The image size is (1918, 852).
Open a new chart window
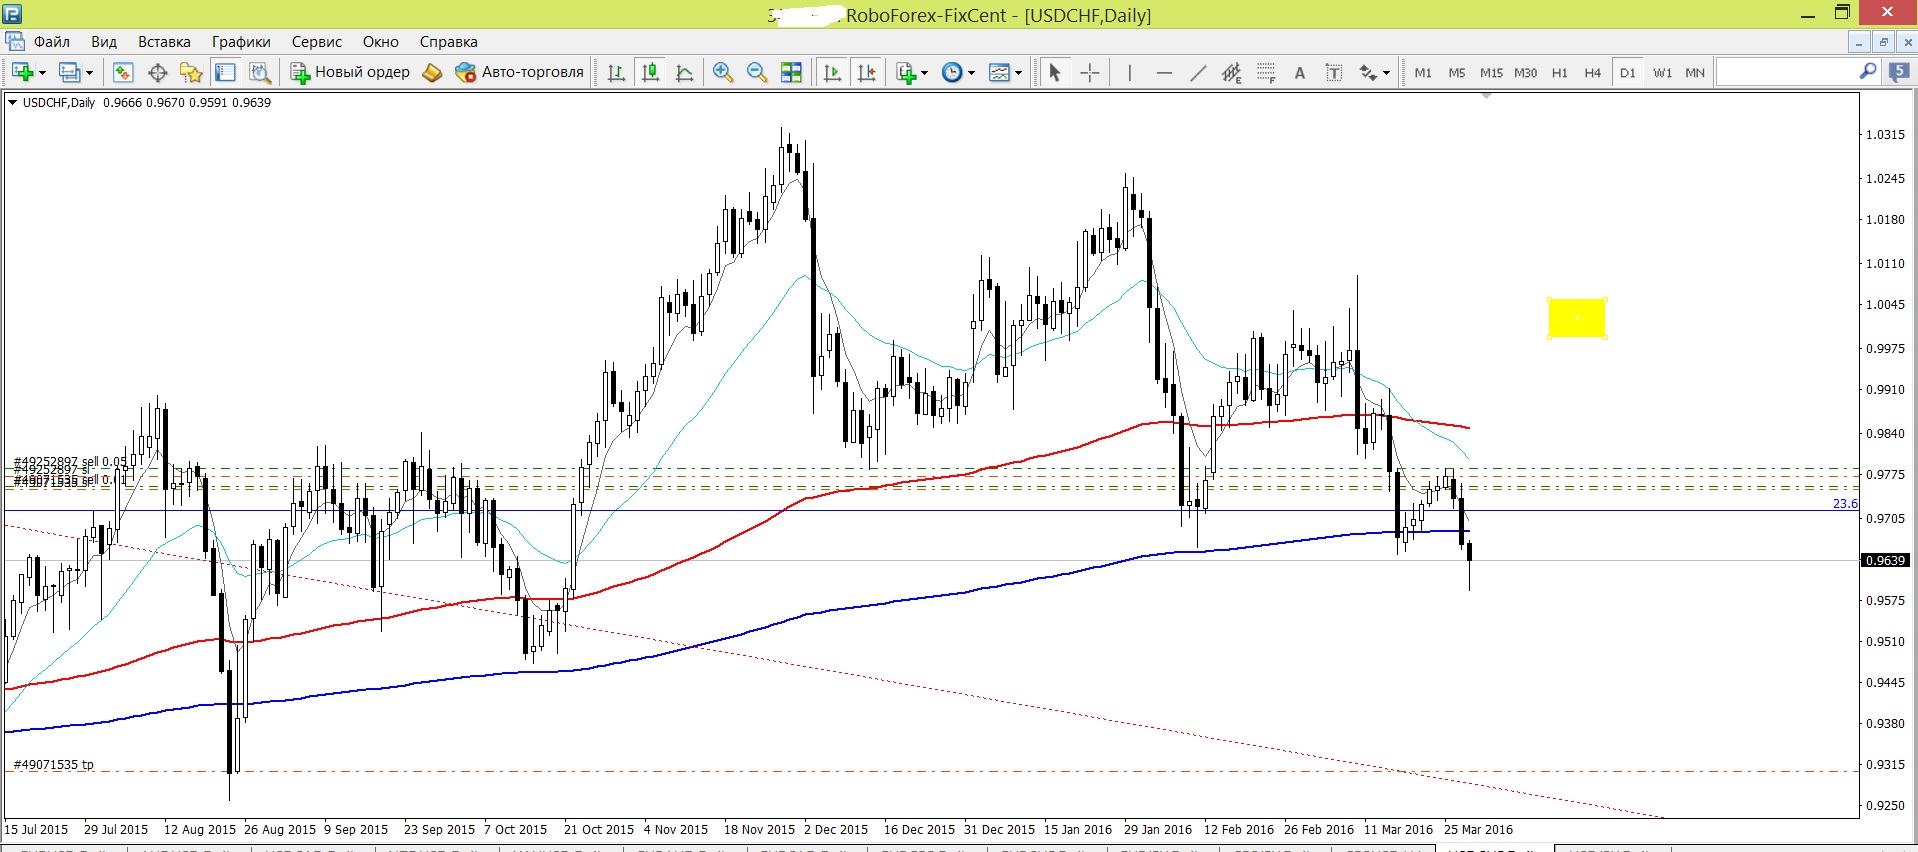pos(22,72)
